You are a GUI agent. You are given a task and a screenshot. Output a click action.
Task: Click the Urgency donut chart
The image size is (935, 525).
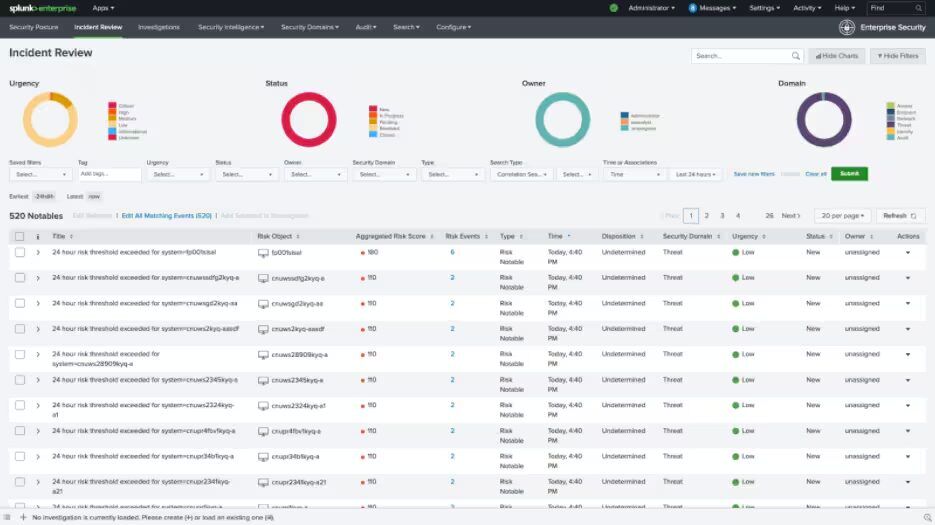coord(50,119)
